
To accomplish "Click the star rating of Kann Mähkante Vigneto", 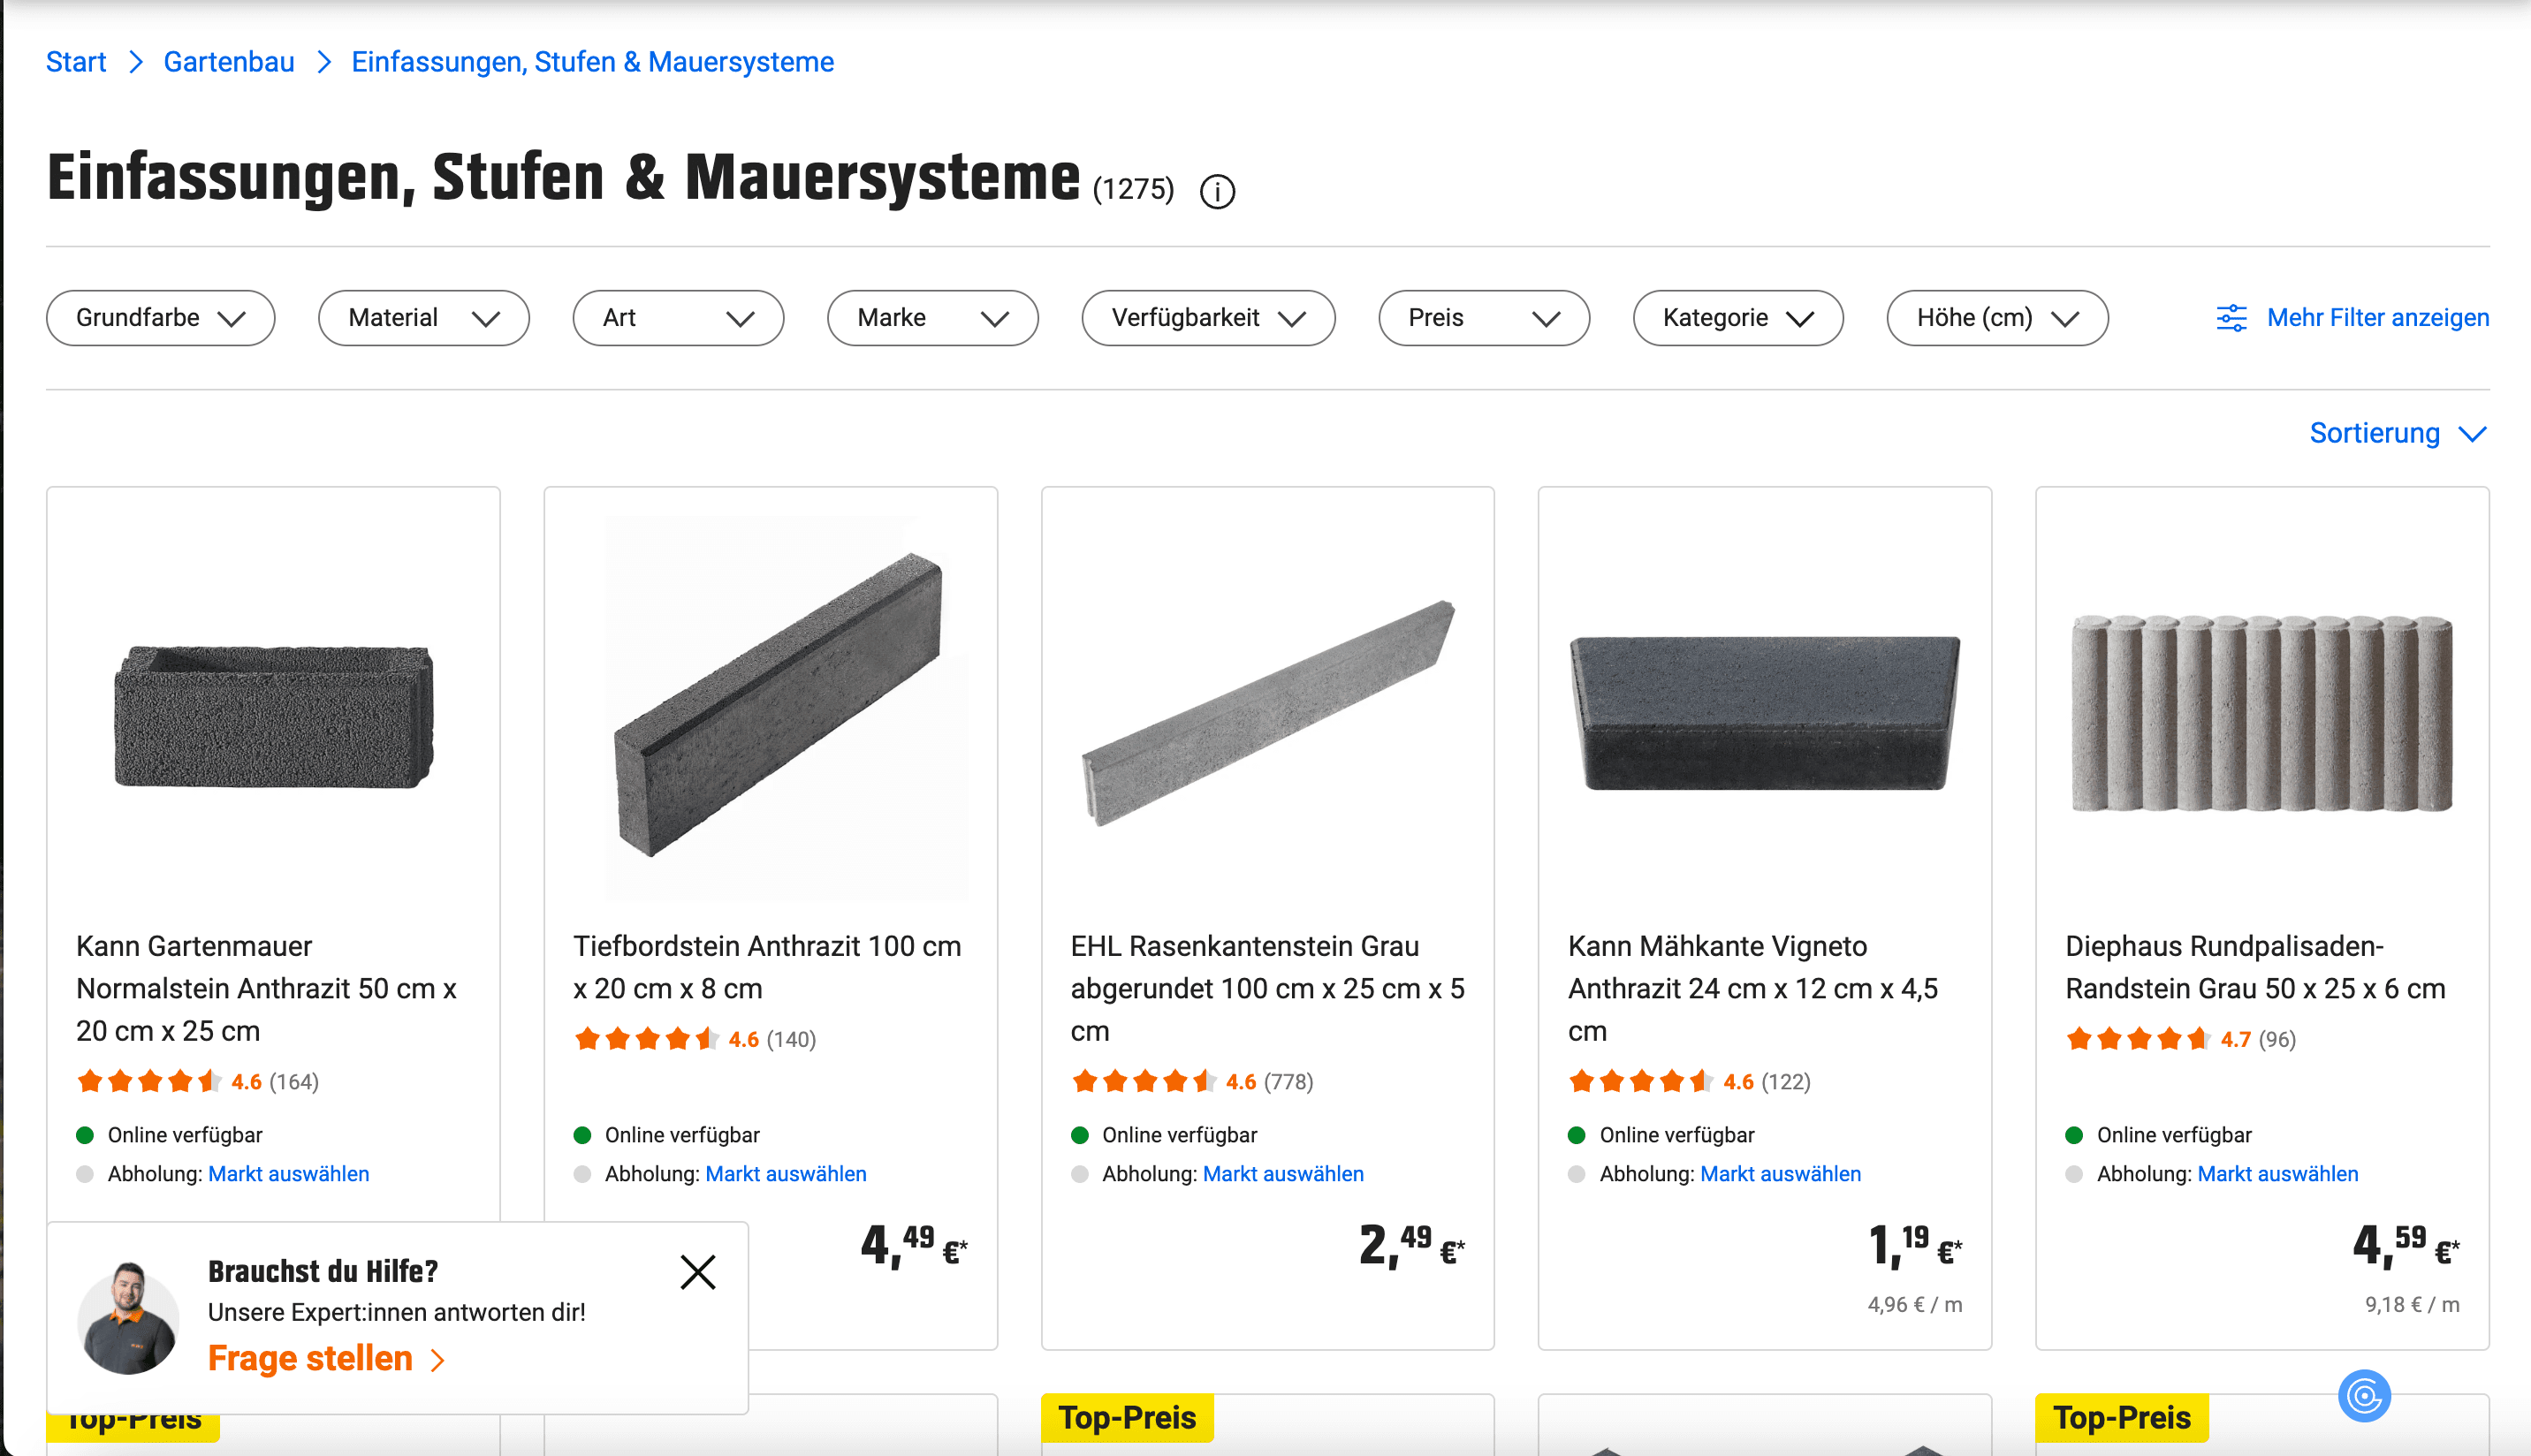I will click(1640, 1081).
